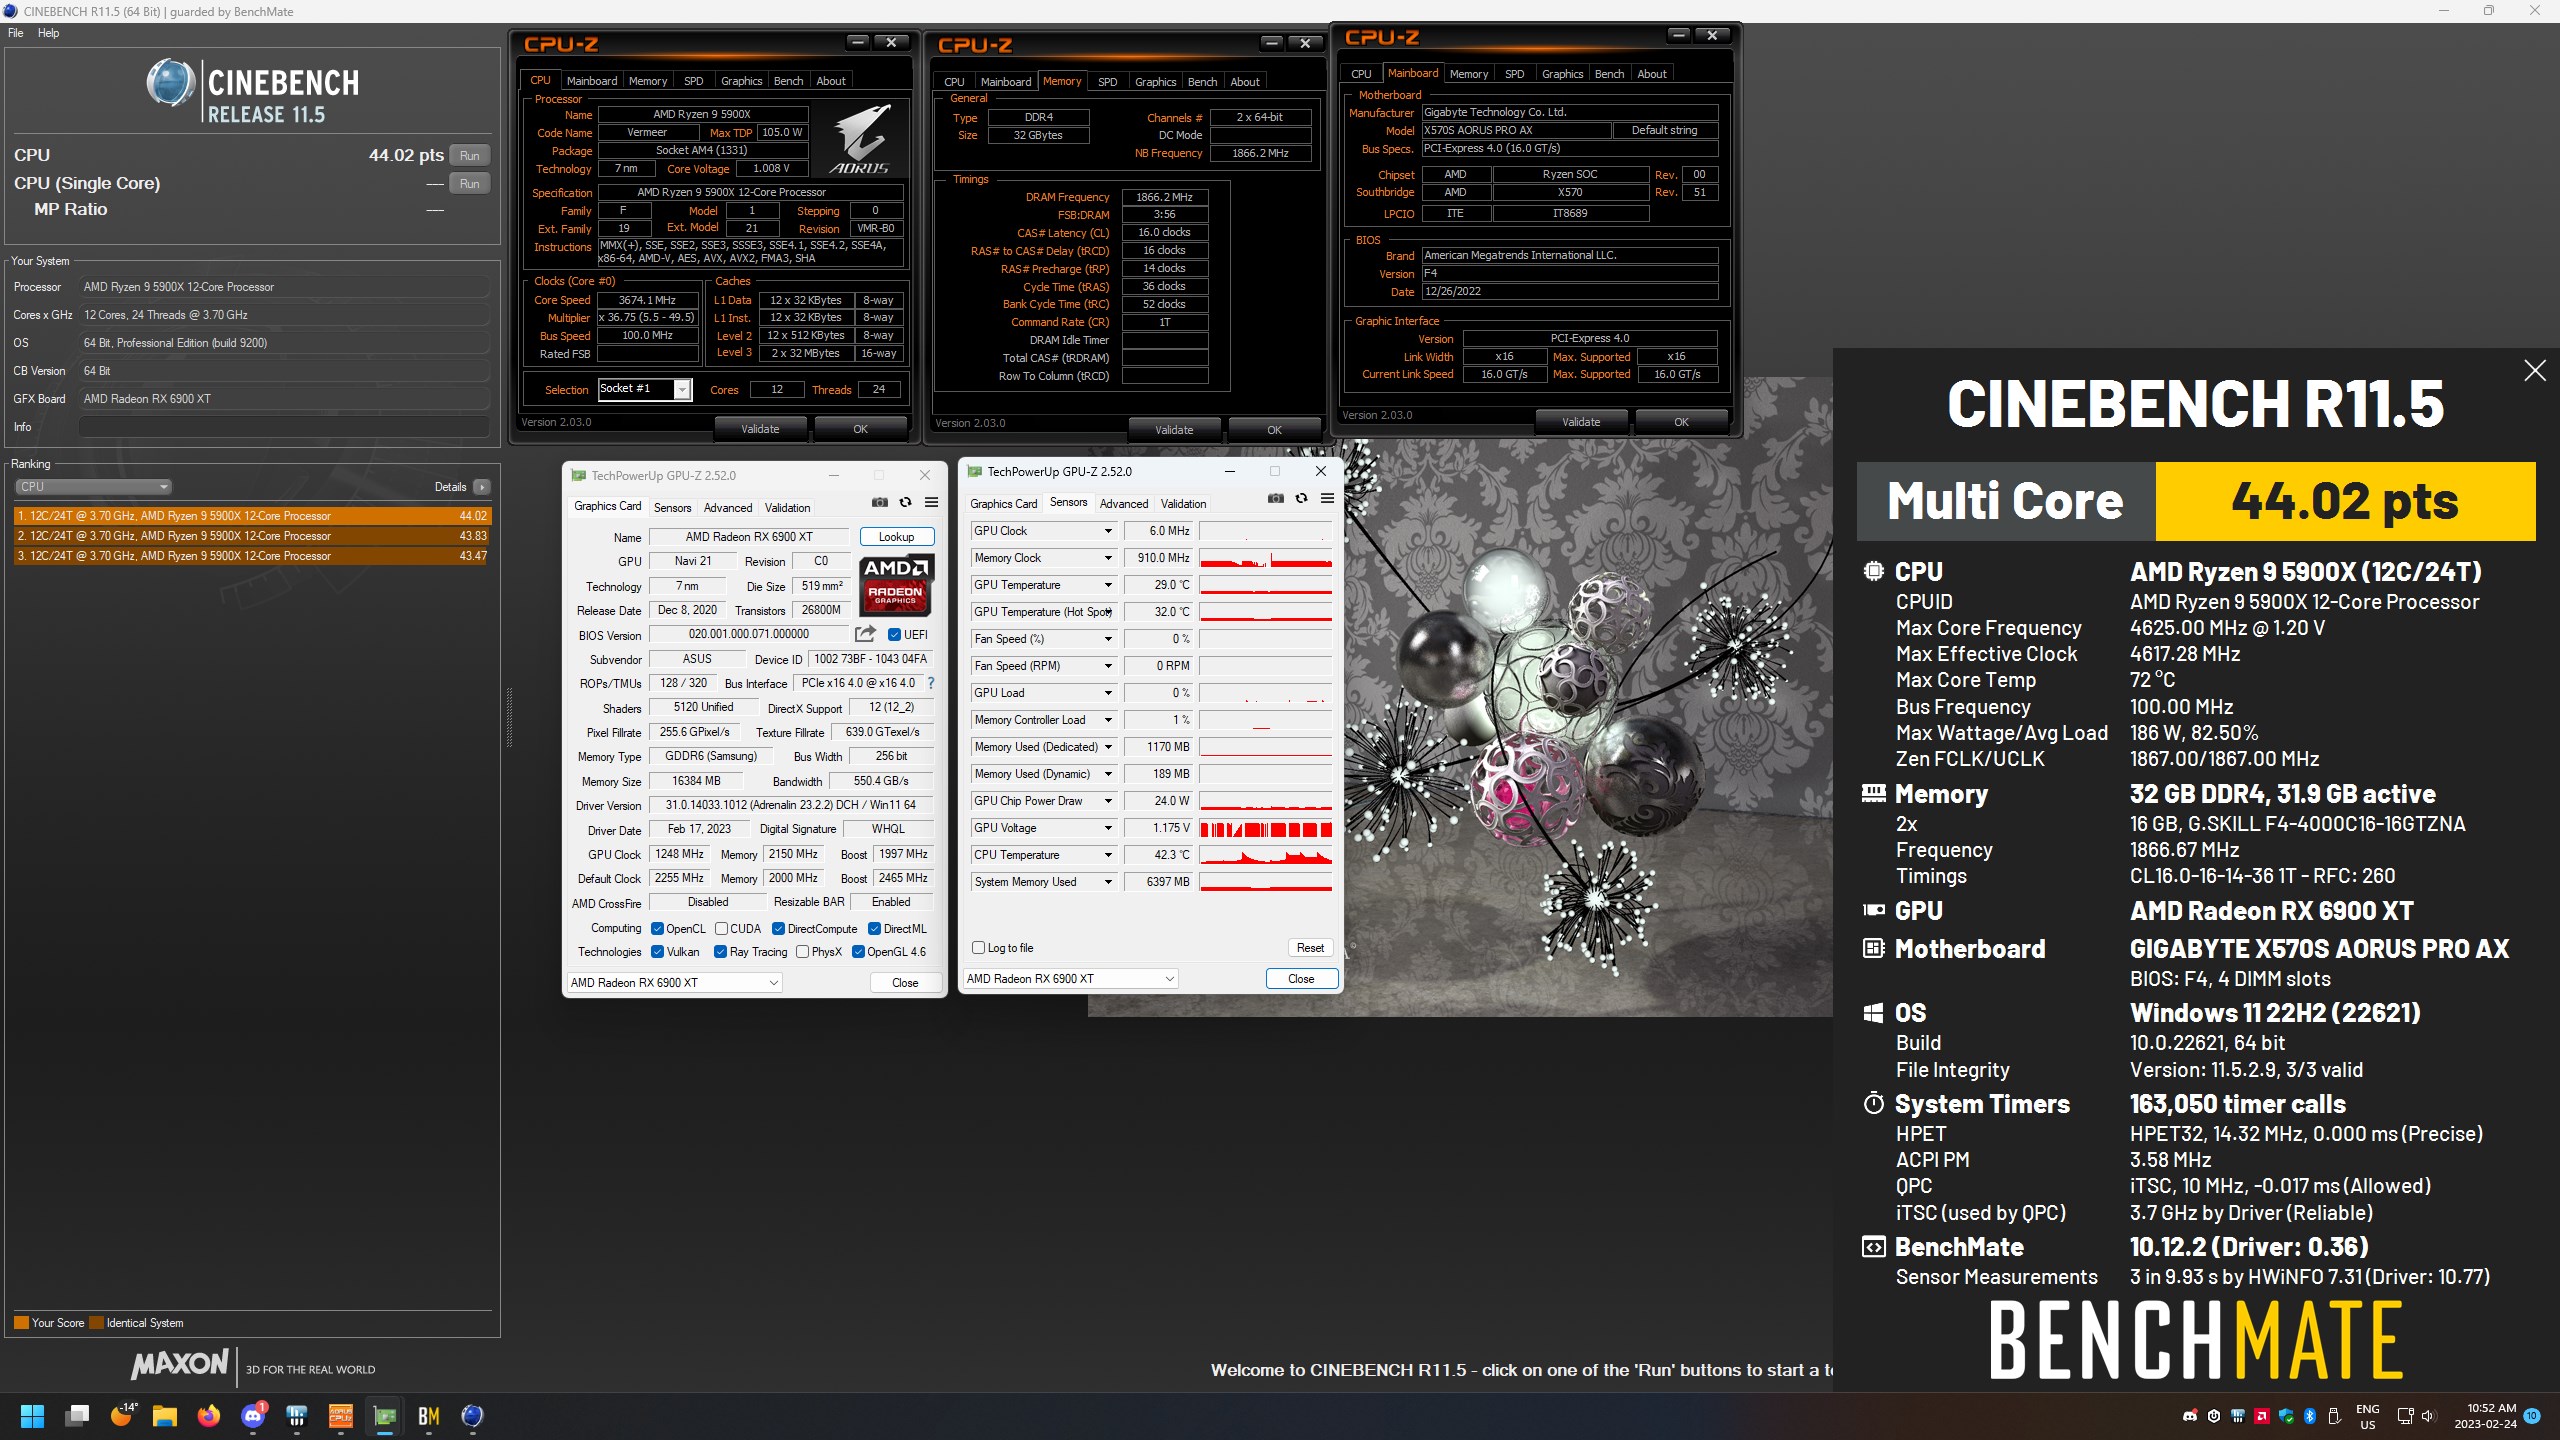Click camera icon in GPU-Z Sensors window

[1275, 498]
